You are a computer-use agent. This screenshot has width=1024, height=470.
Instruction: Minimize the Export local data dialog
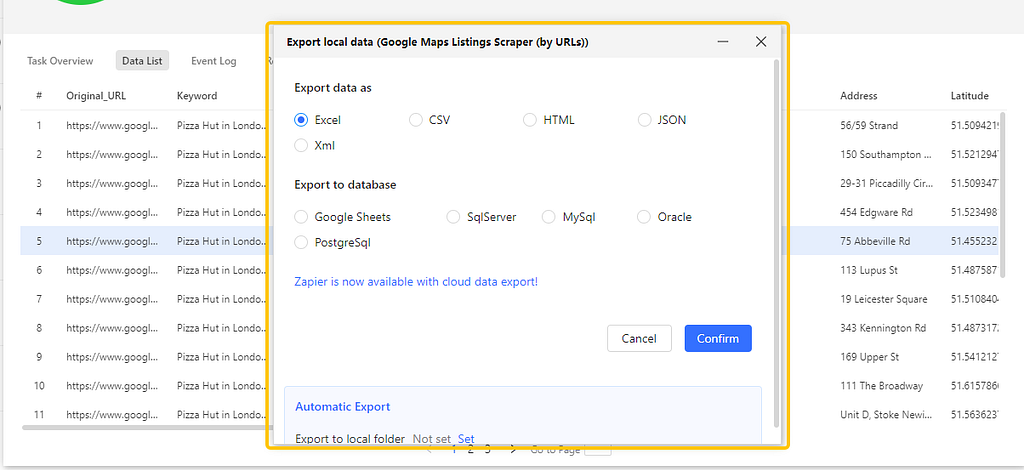point(723,42)
